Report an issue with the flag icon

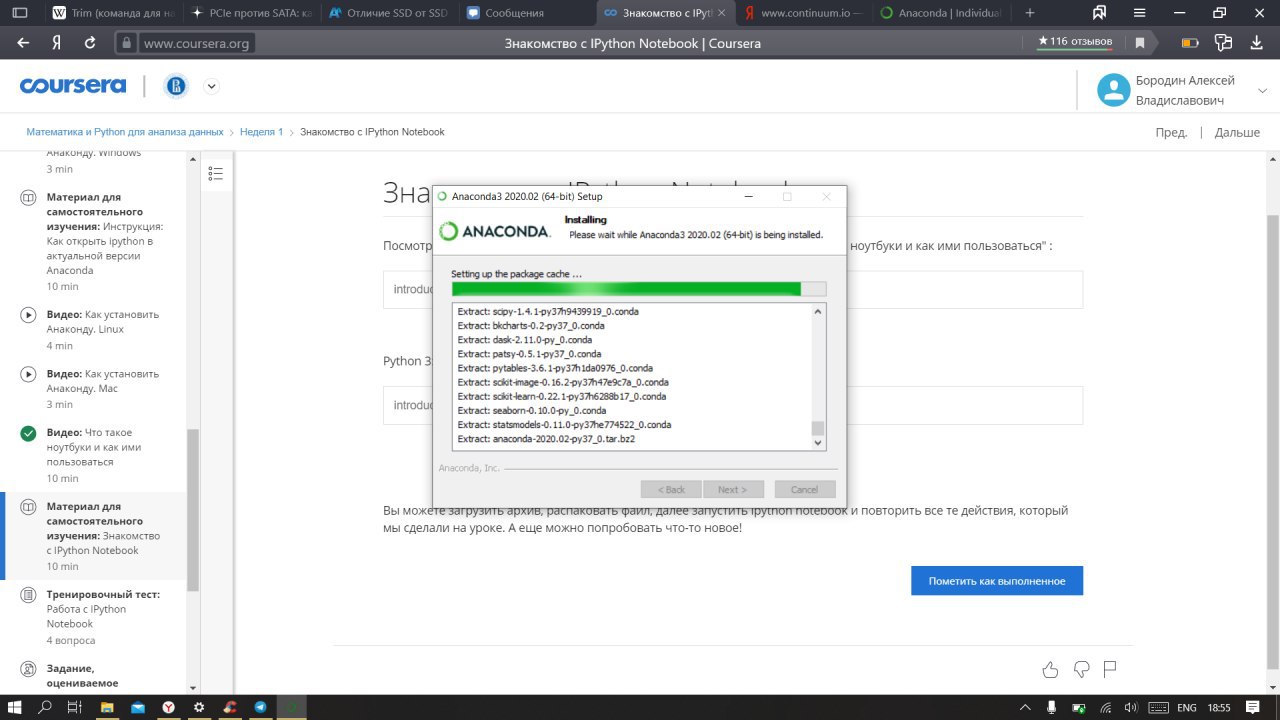pos(1110,669)
